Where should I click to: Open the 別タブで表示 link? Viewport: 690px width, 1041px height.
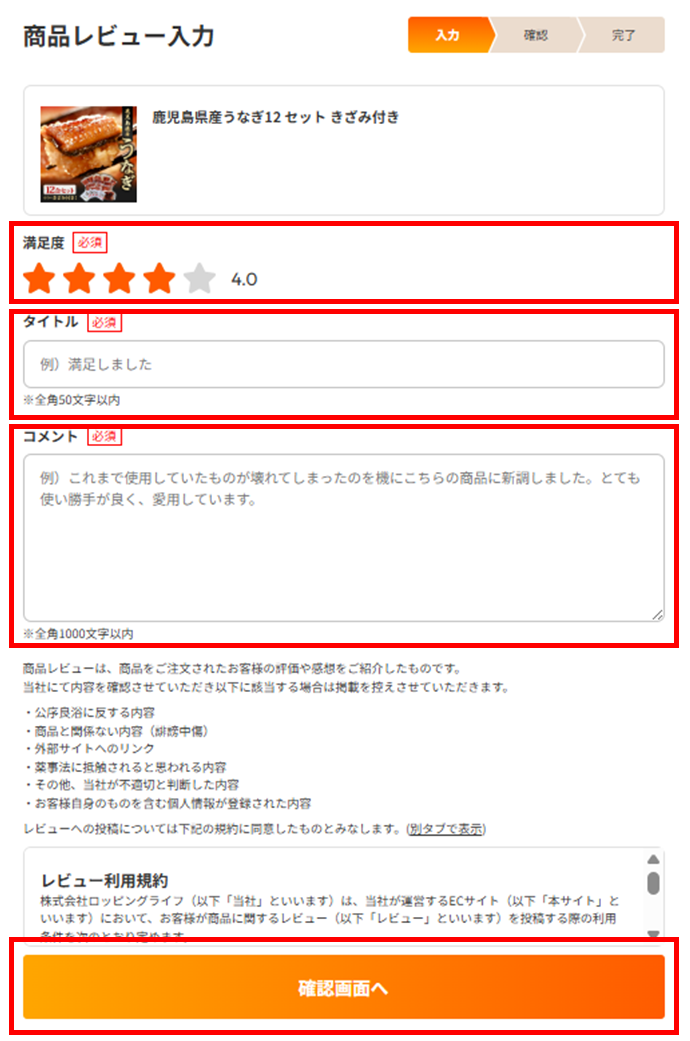tap(446, 829)
